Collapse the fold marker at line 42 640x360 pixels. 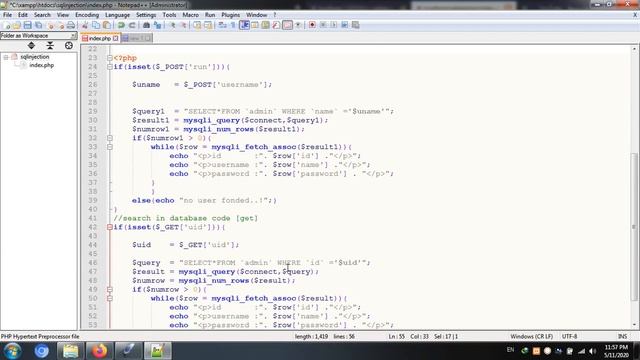[x=110, y=227]
